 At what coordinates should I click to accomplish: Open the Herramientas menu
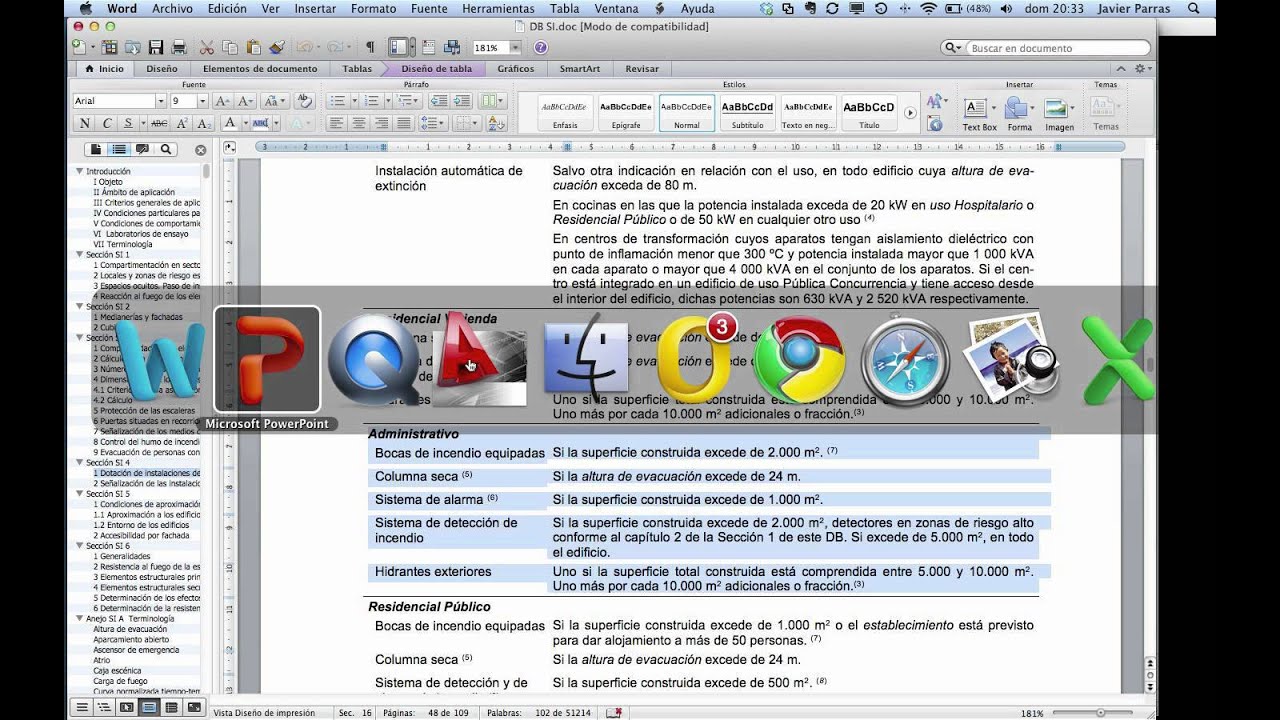498,9
